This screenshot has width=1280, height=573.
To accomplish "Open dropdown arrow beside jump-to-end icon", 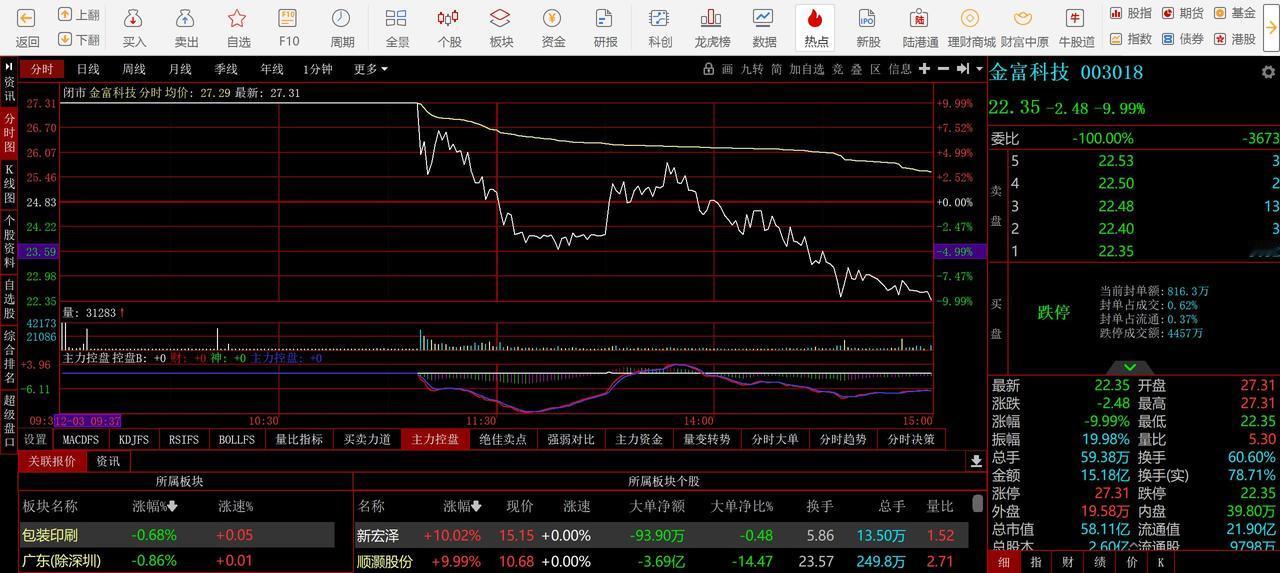I will (978, 69).
